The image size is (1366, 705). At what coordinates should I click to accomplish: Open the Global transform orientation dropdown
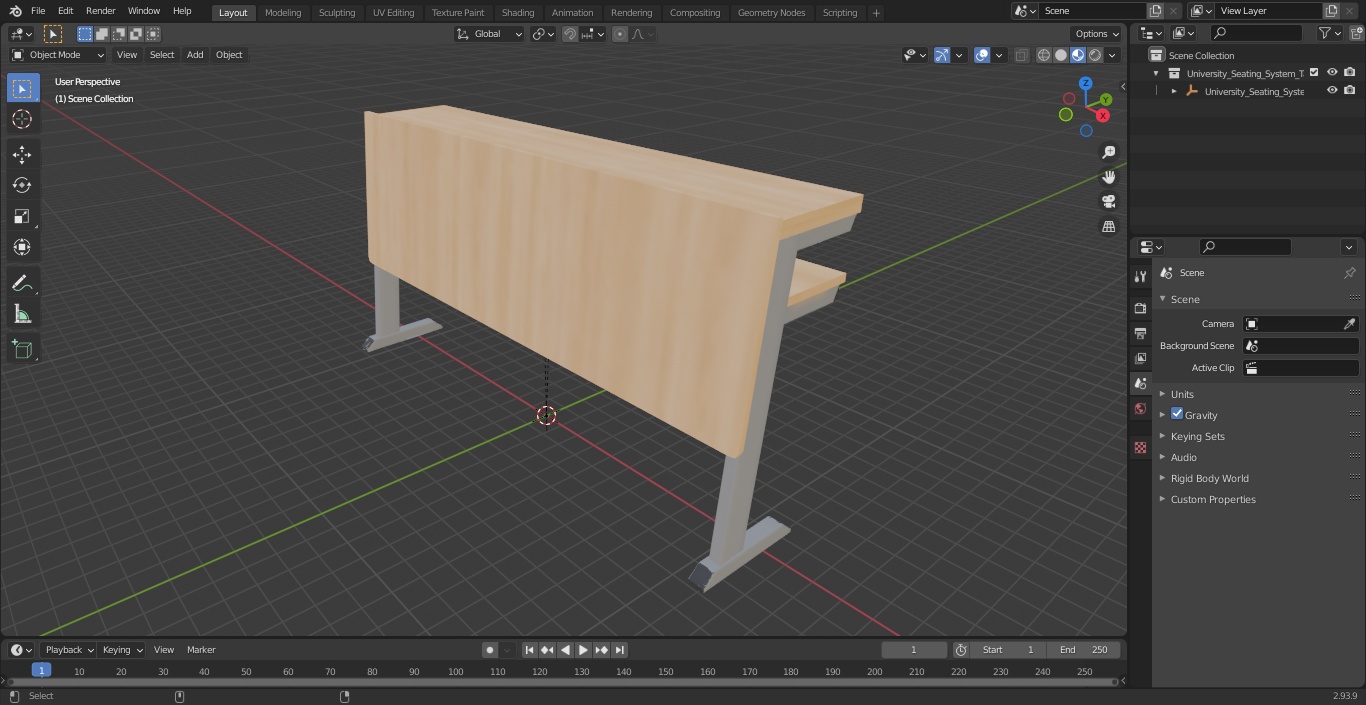pyautogui.click(x=489, y=34)
